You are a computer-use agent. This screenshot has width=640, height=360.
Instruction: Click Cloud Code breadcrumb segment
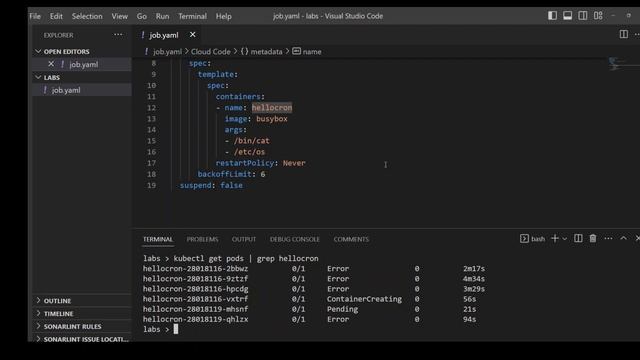(x=211, y=51)
